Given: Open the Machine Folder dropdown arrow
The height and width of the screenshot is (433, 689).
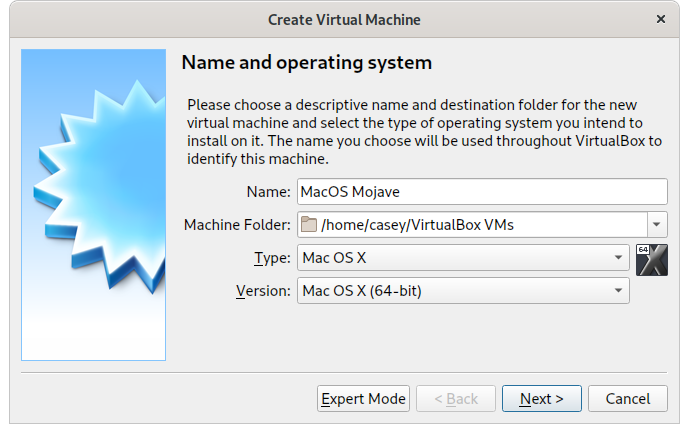Looking at the screenshot, I should click(x=657, y=224).
